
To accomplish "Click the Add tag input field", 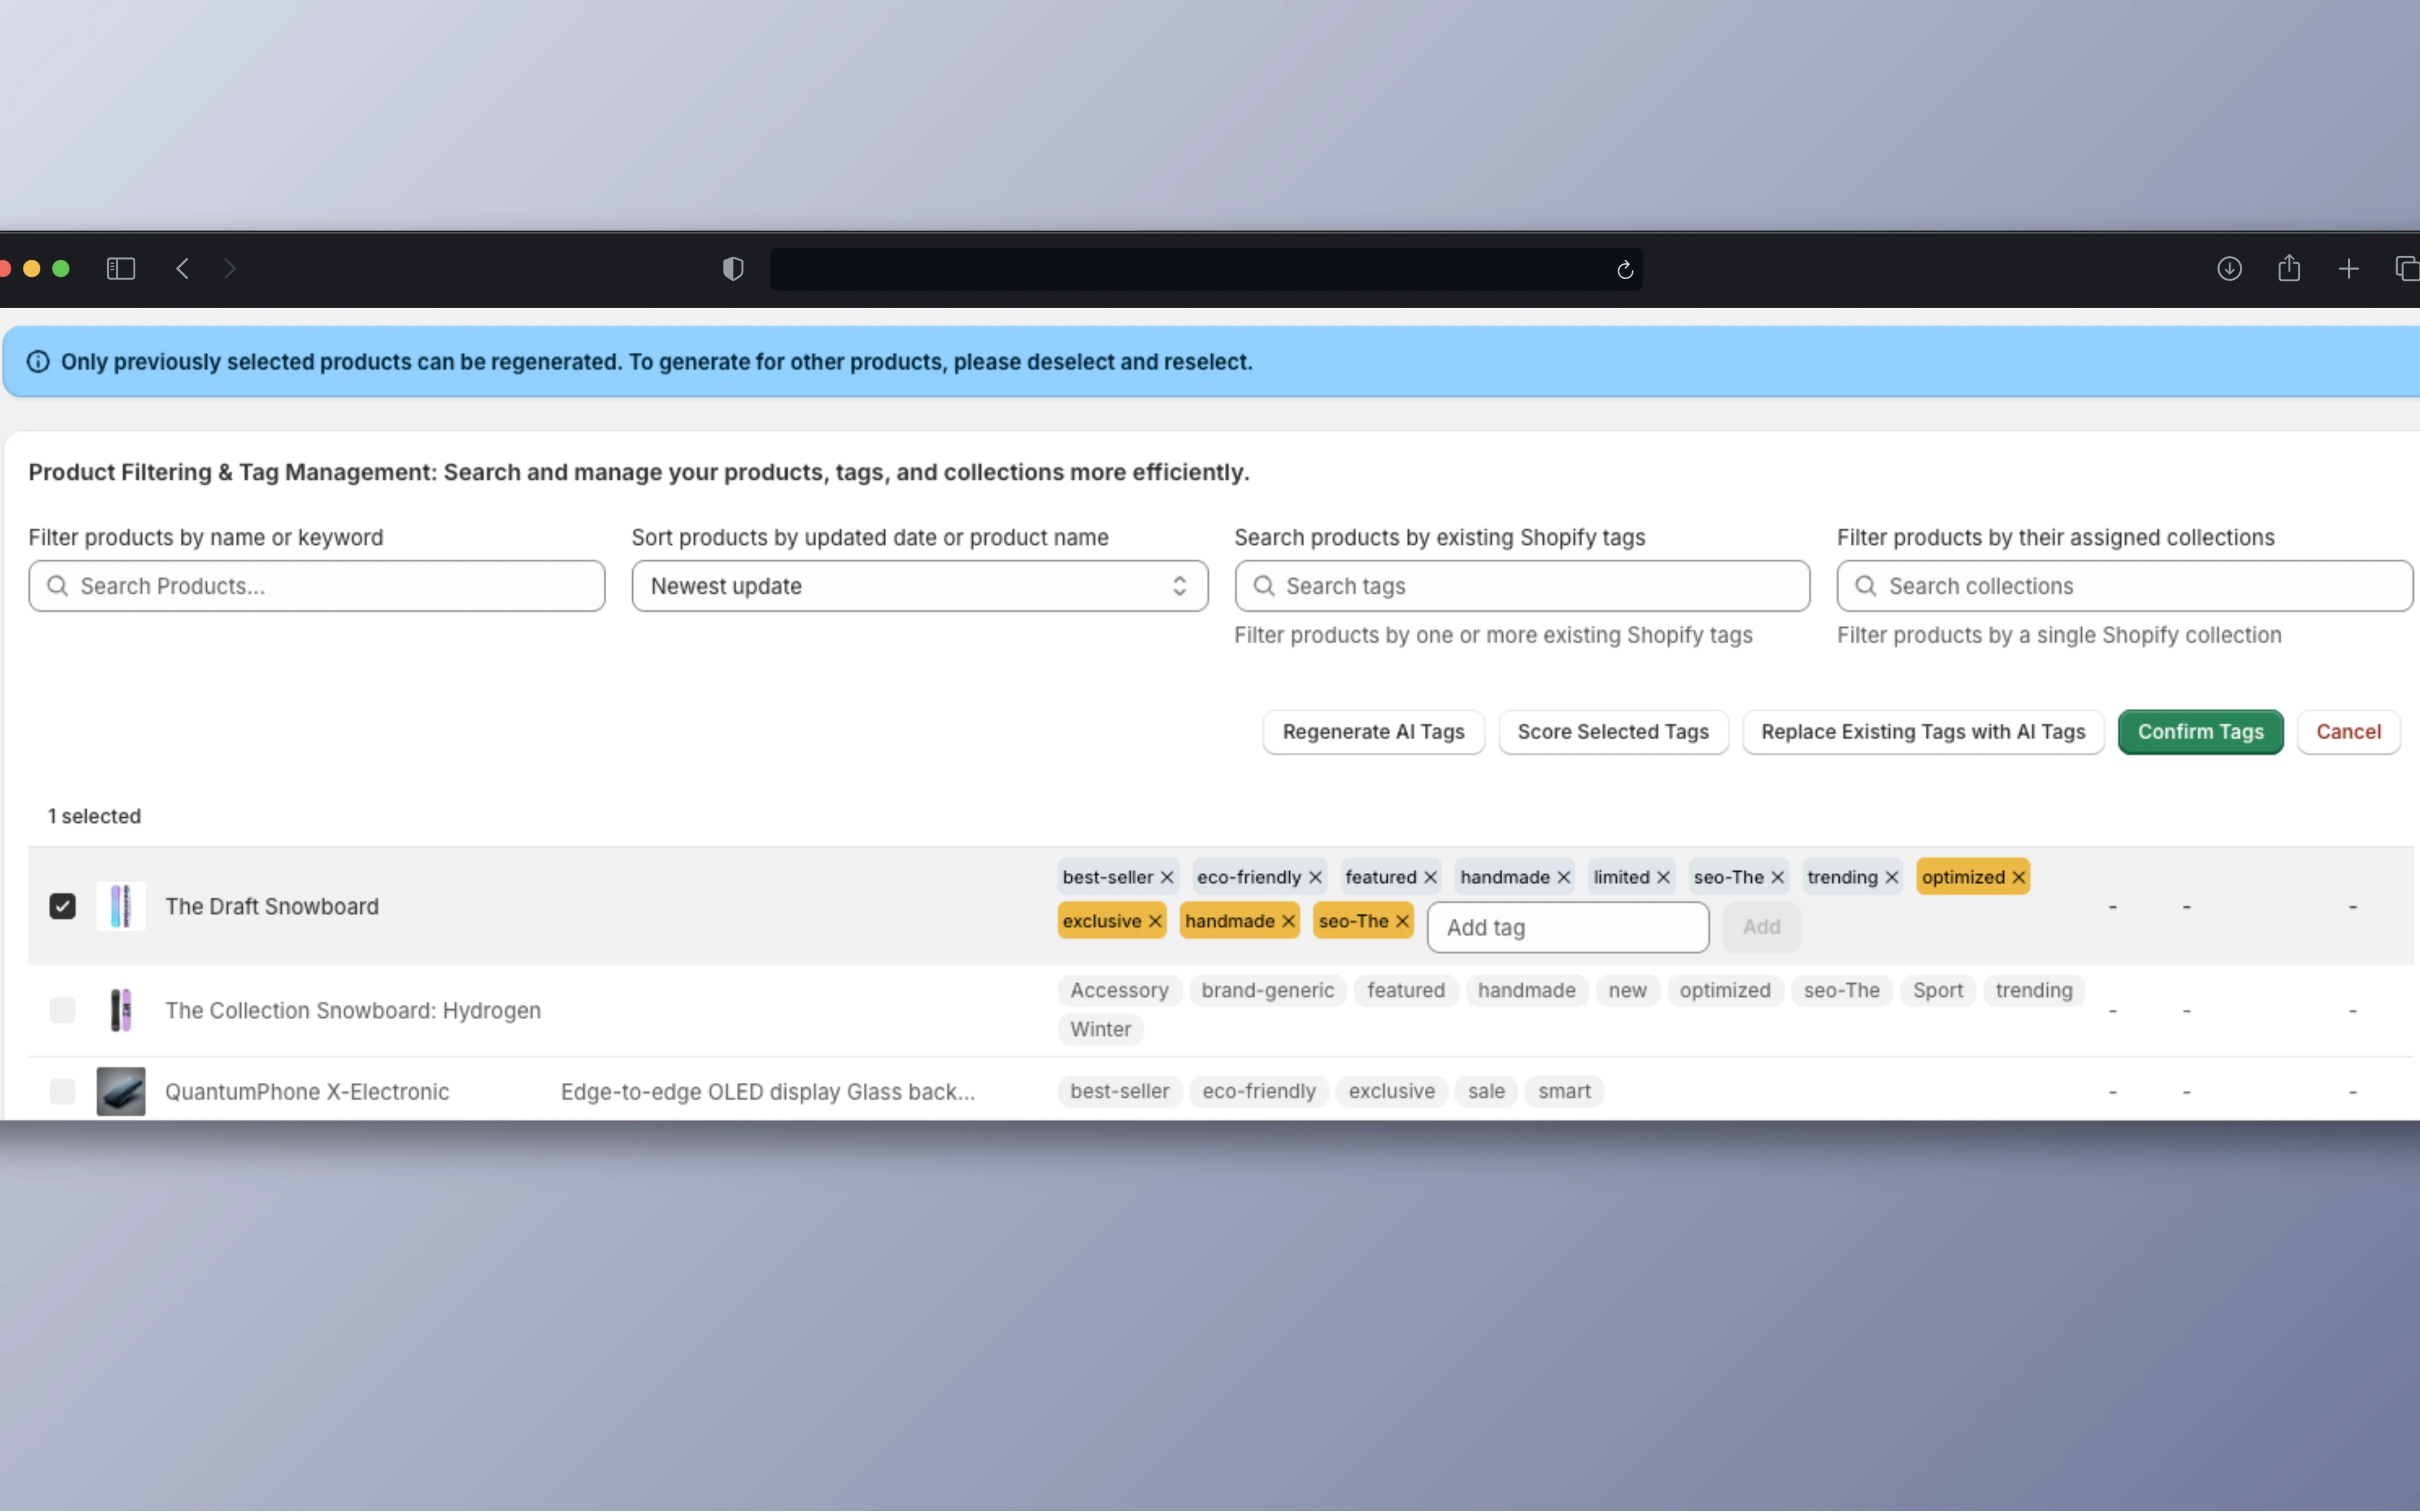I will (1567, 927).
